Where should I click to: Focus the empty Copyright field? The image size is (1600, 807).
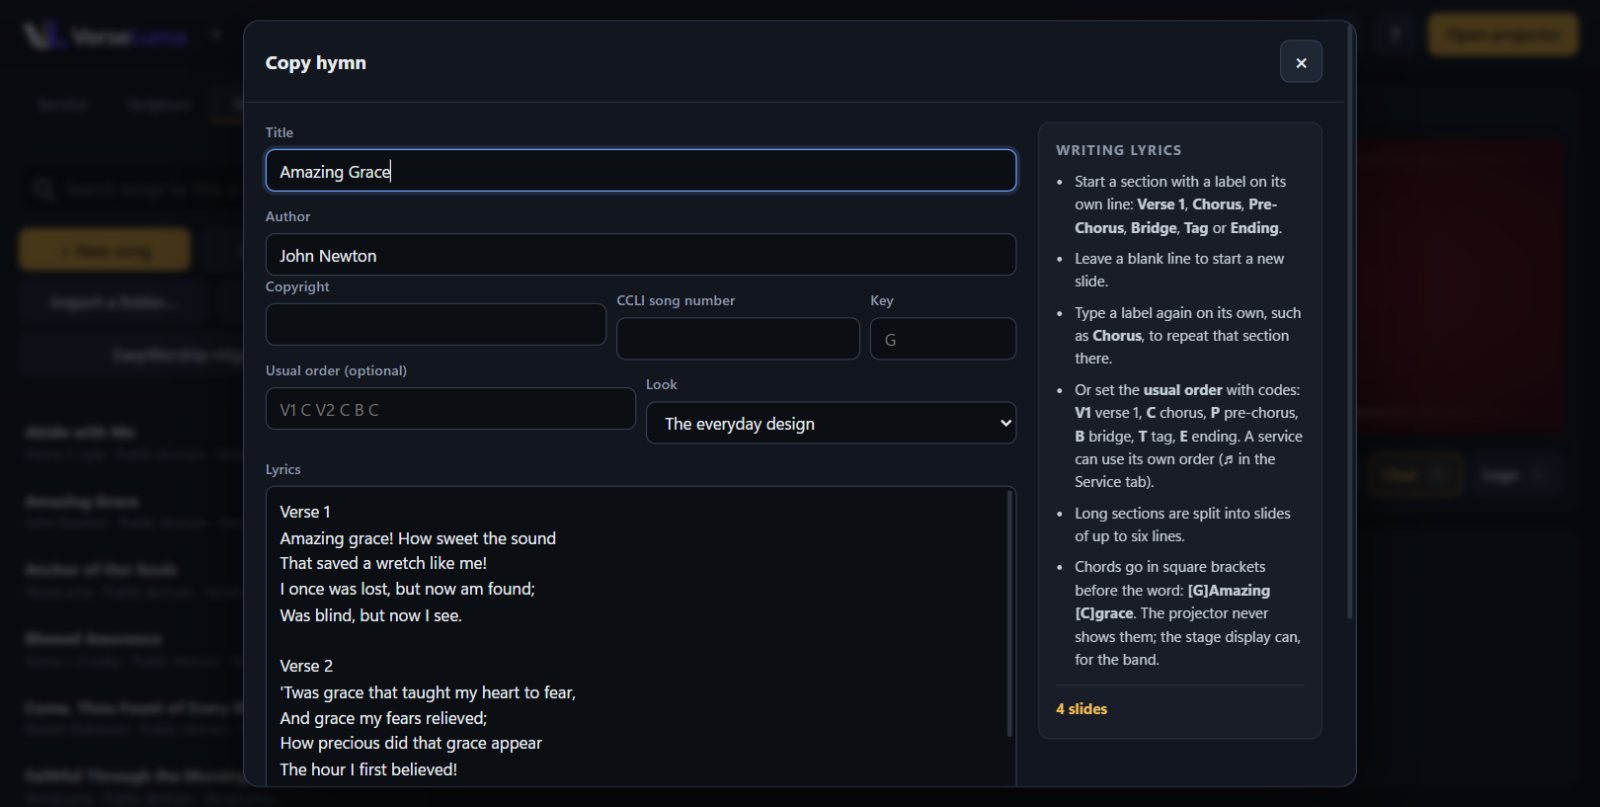tap(436, 325)
